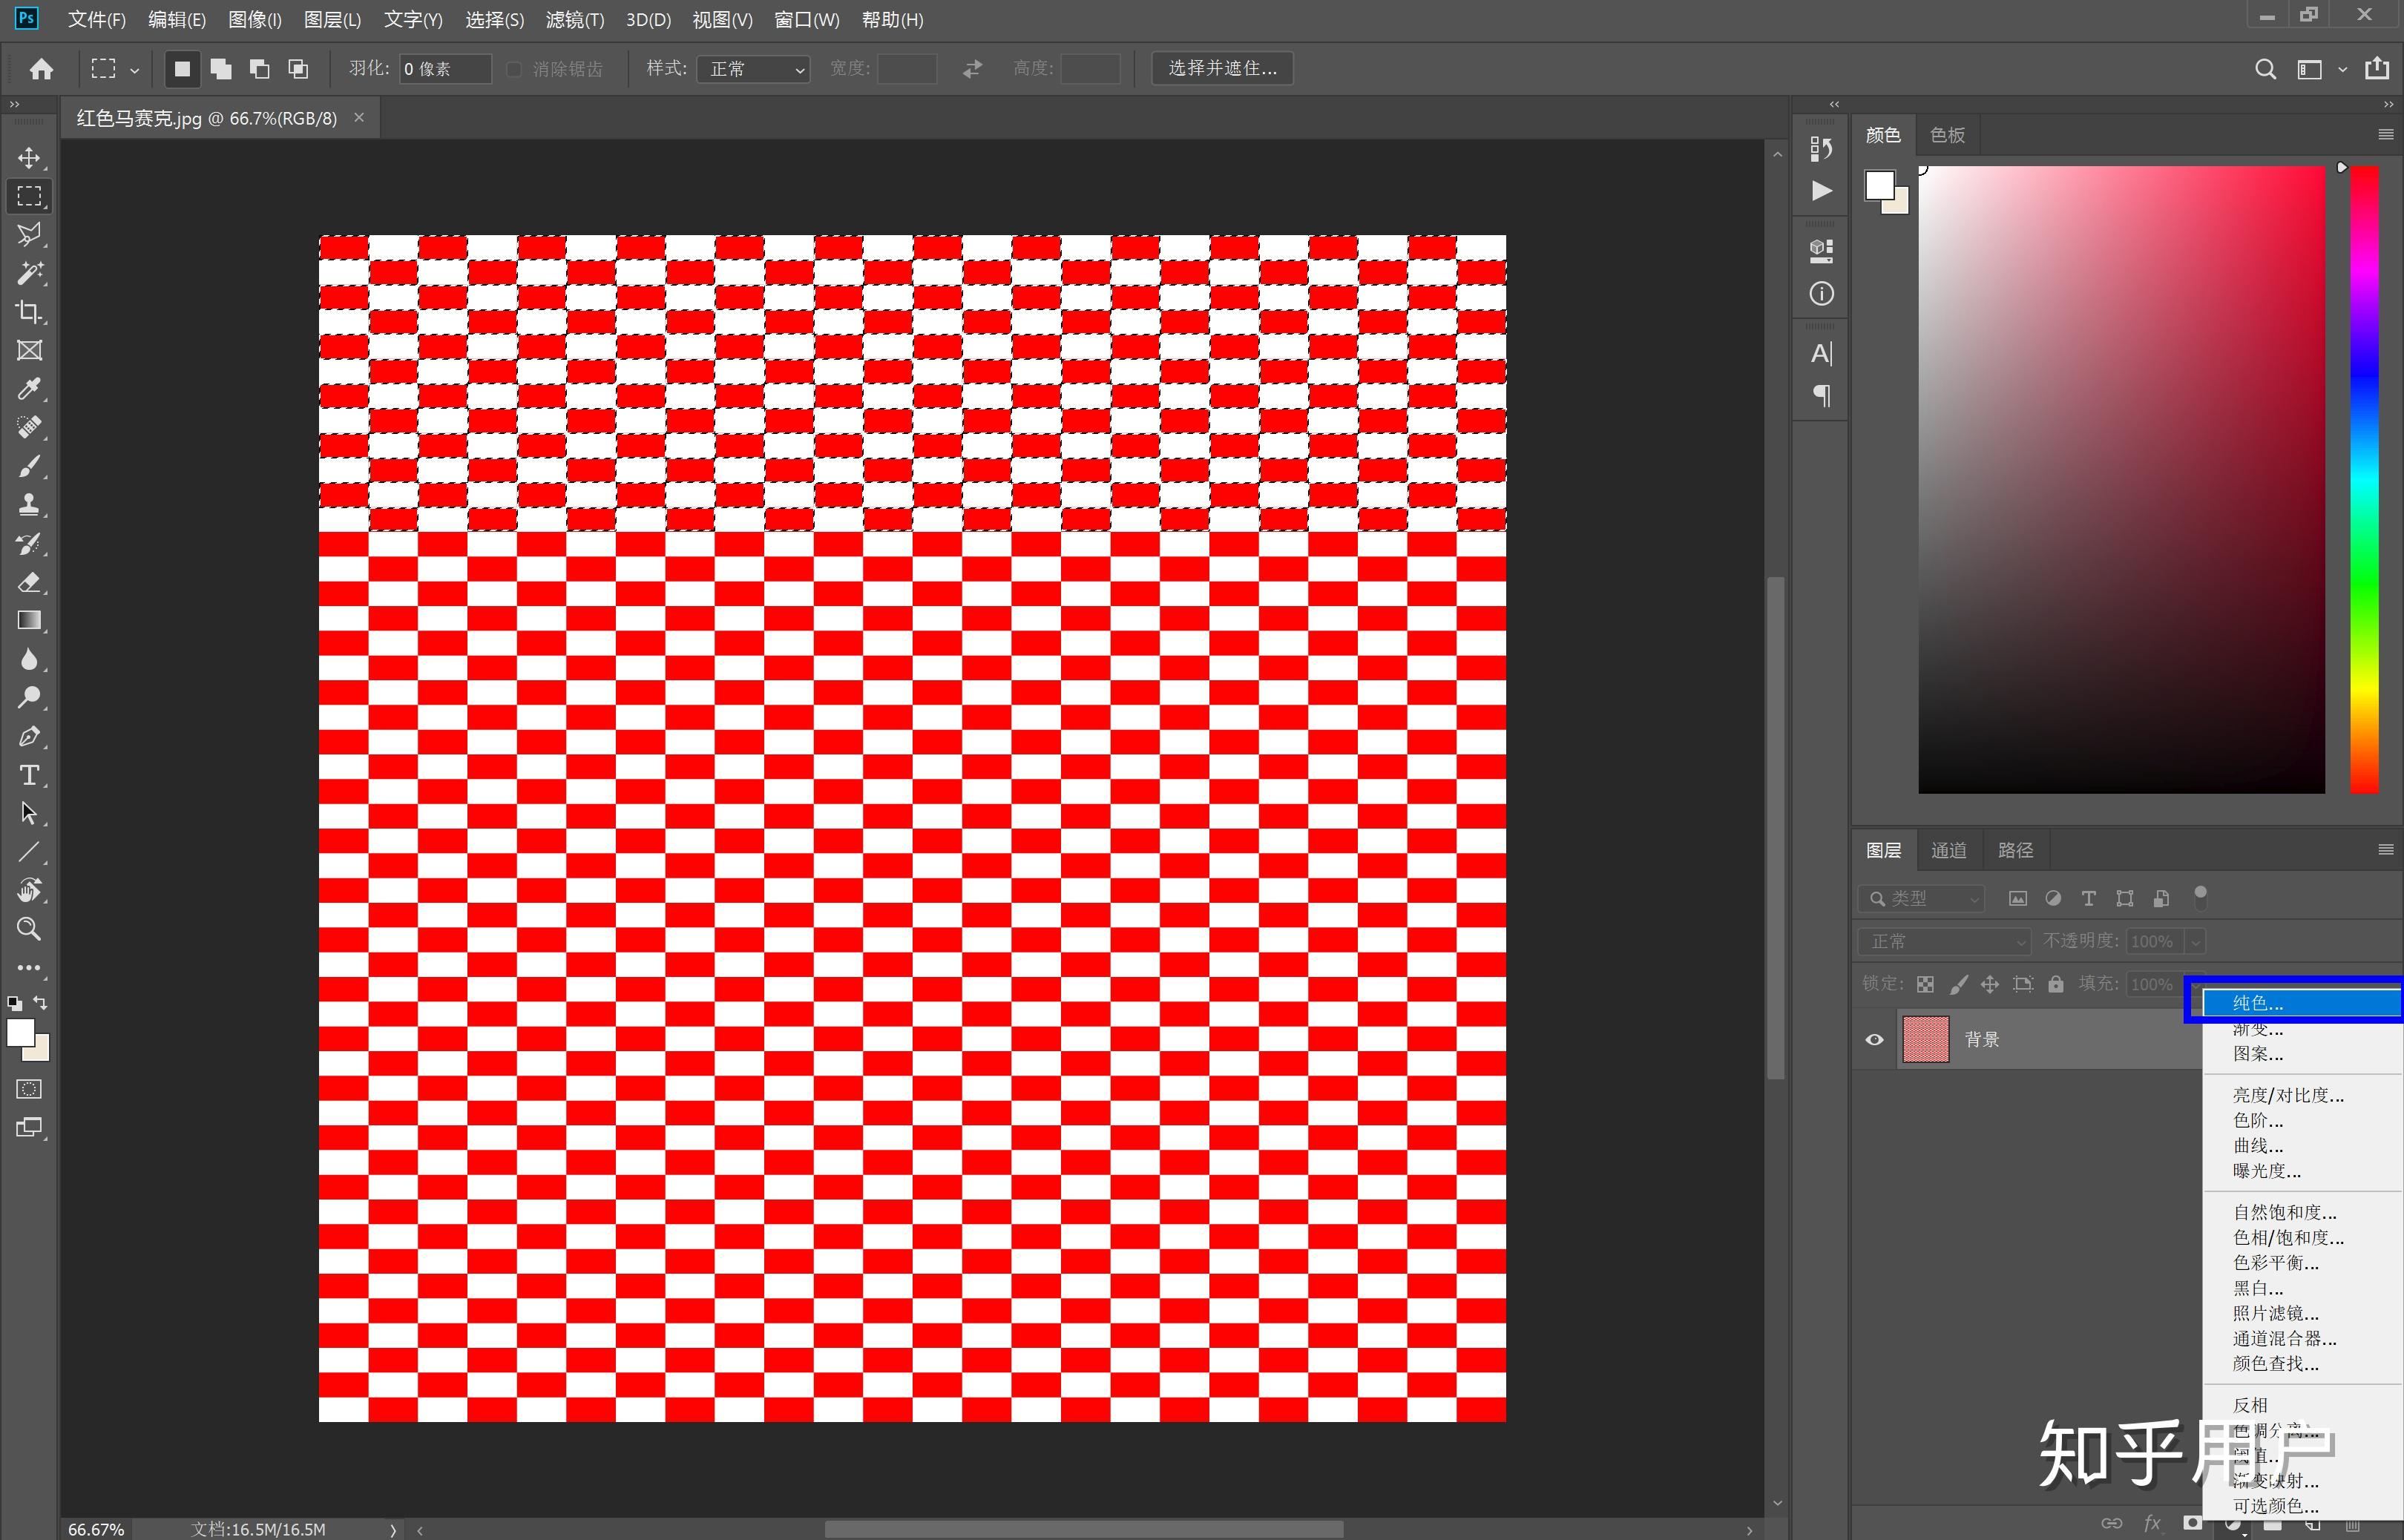Select the Healing Brush tool
Screen dimensions: 2404x1540
click(29, 427)
